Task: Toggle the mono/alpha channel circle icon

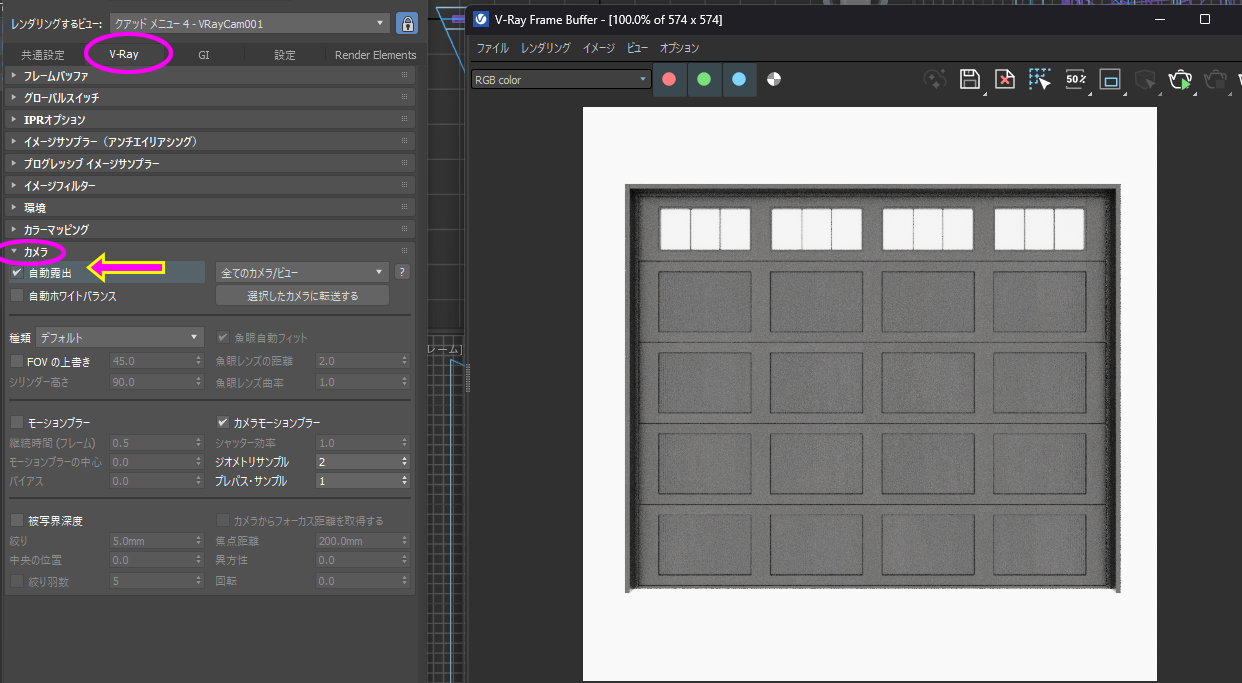Action: (773, 80)
